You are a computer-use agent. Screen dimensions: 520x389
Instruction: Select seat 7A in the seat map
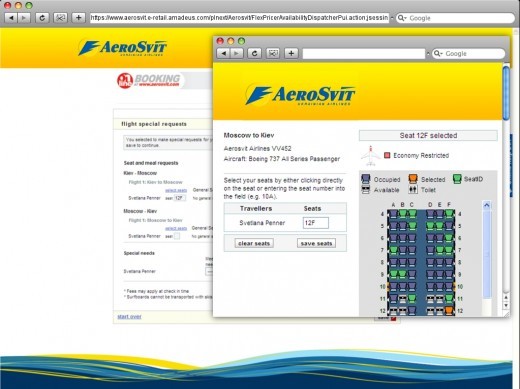click(x=393, y=250)
